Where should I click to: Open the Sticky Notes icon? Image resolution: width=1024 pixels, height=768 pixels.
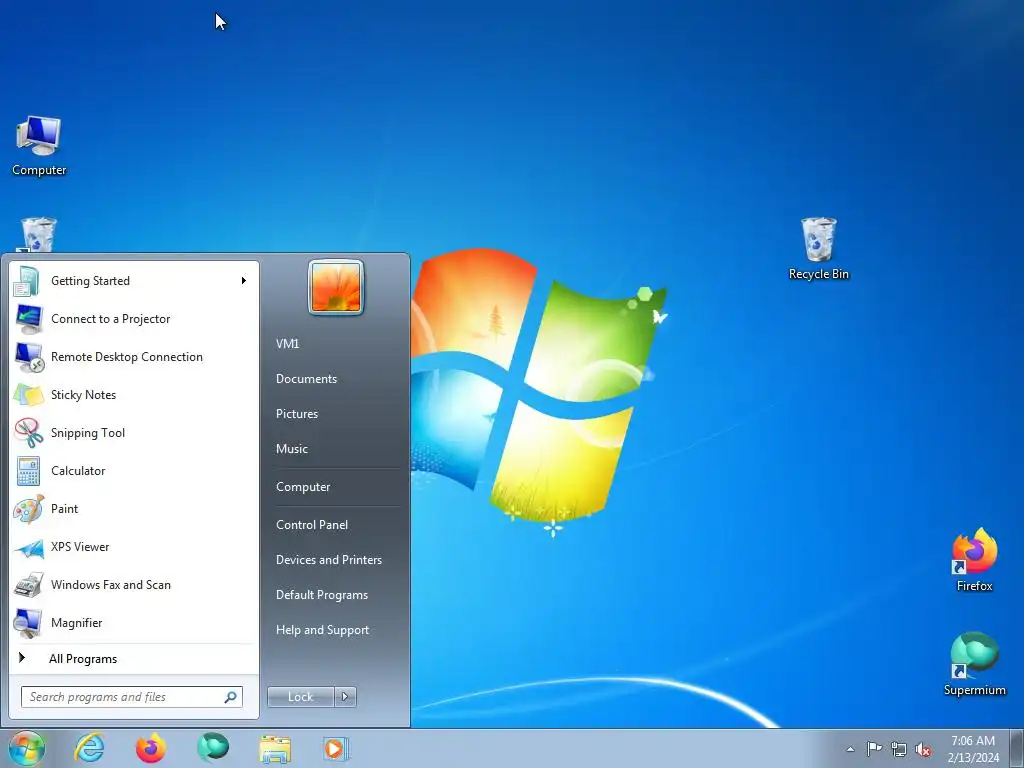coord(27,394)
